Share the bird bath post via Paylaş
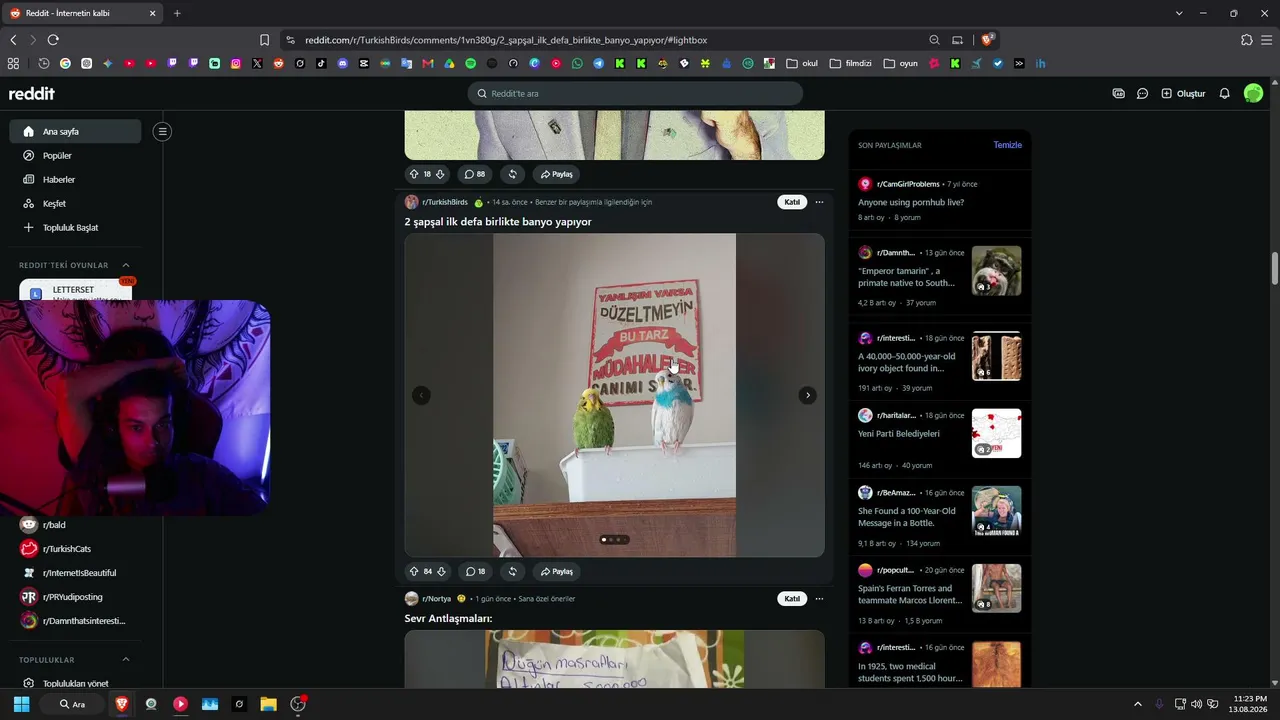The width and height of the screenshot is (1280, 720). click(x=556, y=572)
